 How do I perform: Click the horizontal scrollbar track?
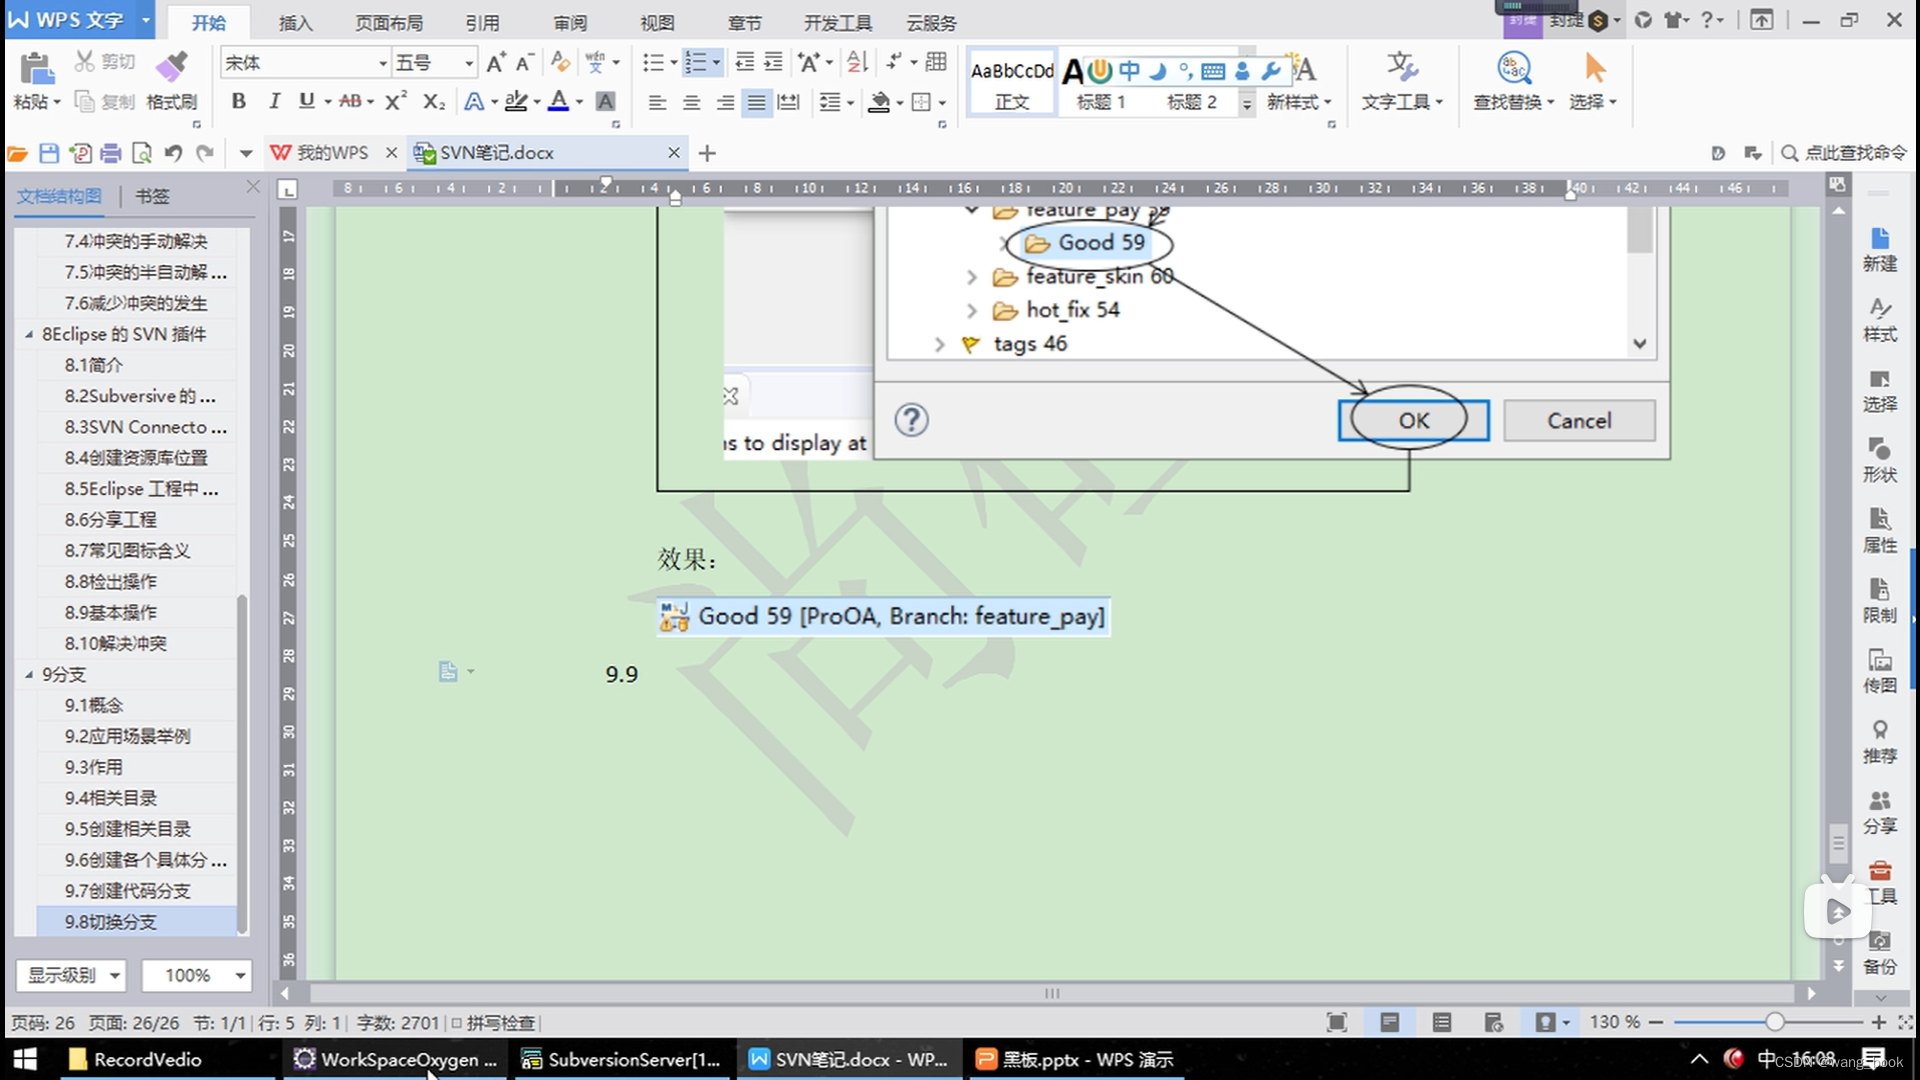pyautogui.click(x=1050, y=993)
